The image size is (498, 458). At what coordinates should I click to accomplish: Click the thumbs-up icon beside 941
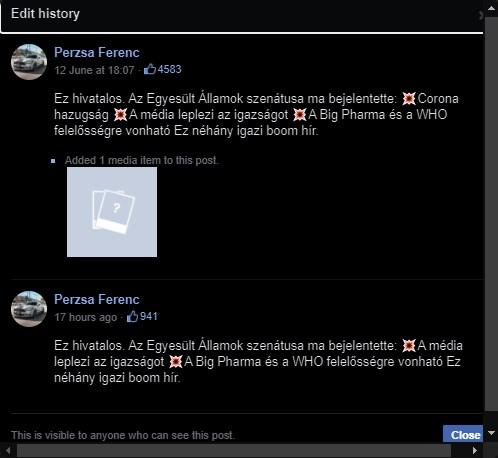(132, 316)
